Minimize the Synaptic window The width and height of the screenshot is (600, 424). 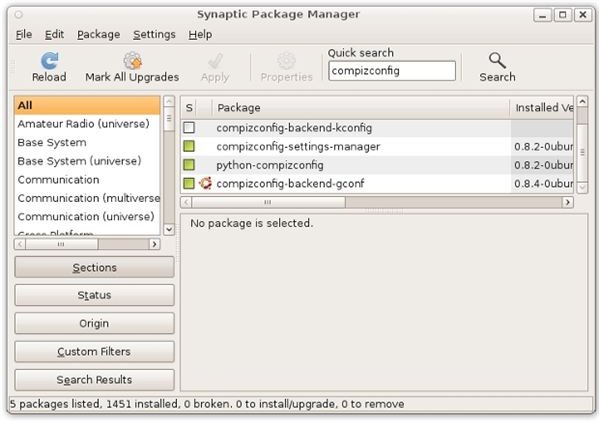[x=542, y=15]
